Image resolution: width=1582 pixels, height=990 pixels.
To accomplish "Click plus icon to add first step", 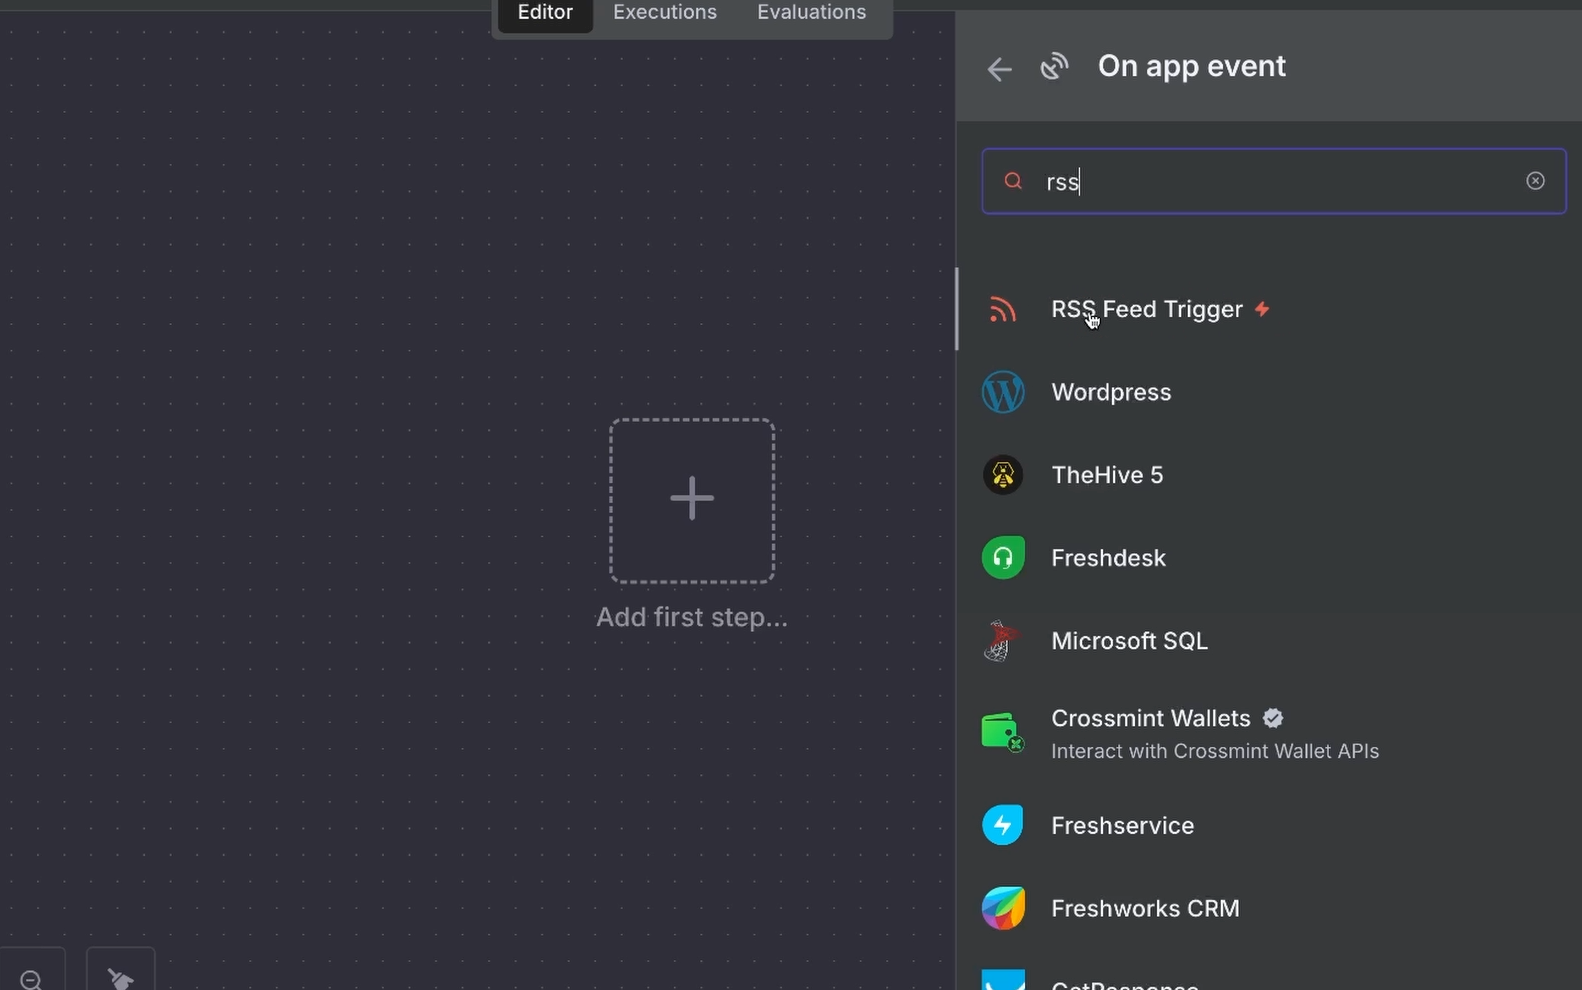I will pos(692,500).
